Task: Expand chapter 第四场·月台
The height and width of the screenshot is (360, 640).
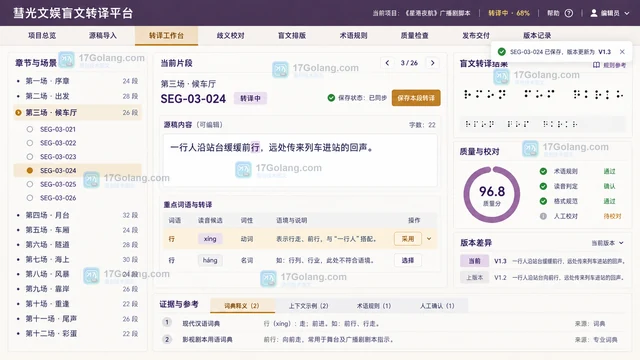Action: [78, 215]
